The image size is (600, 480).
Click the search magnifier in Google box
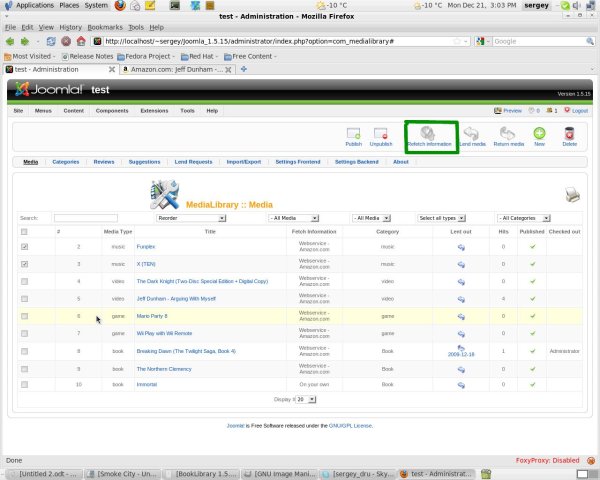pyautogui.click(x=590, y=41)
